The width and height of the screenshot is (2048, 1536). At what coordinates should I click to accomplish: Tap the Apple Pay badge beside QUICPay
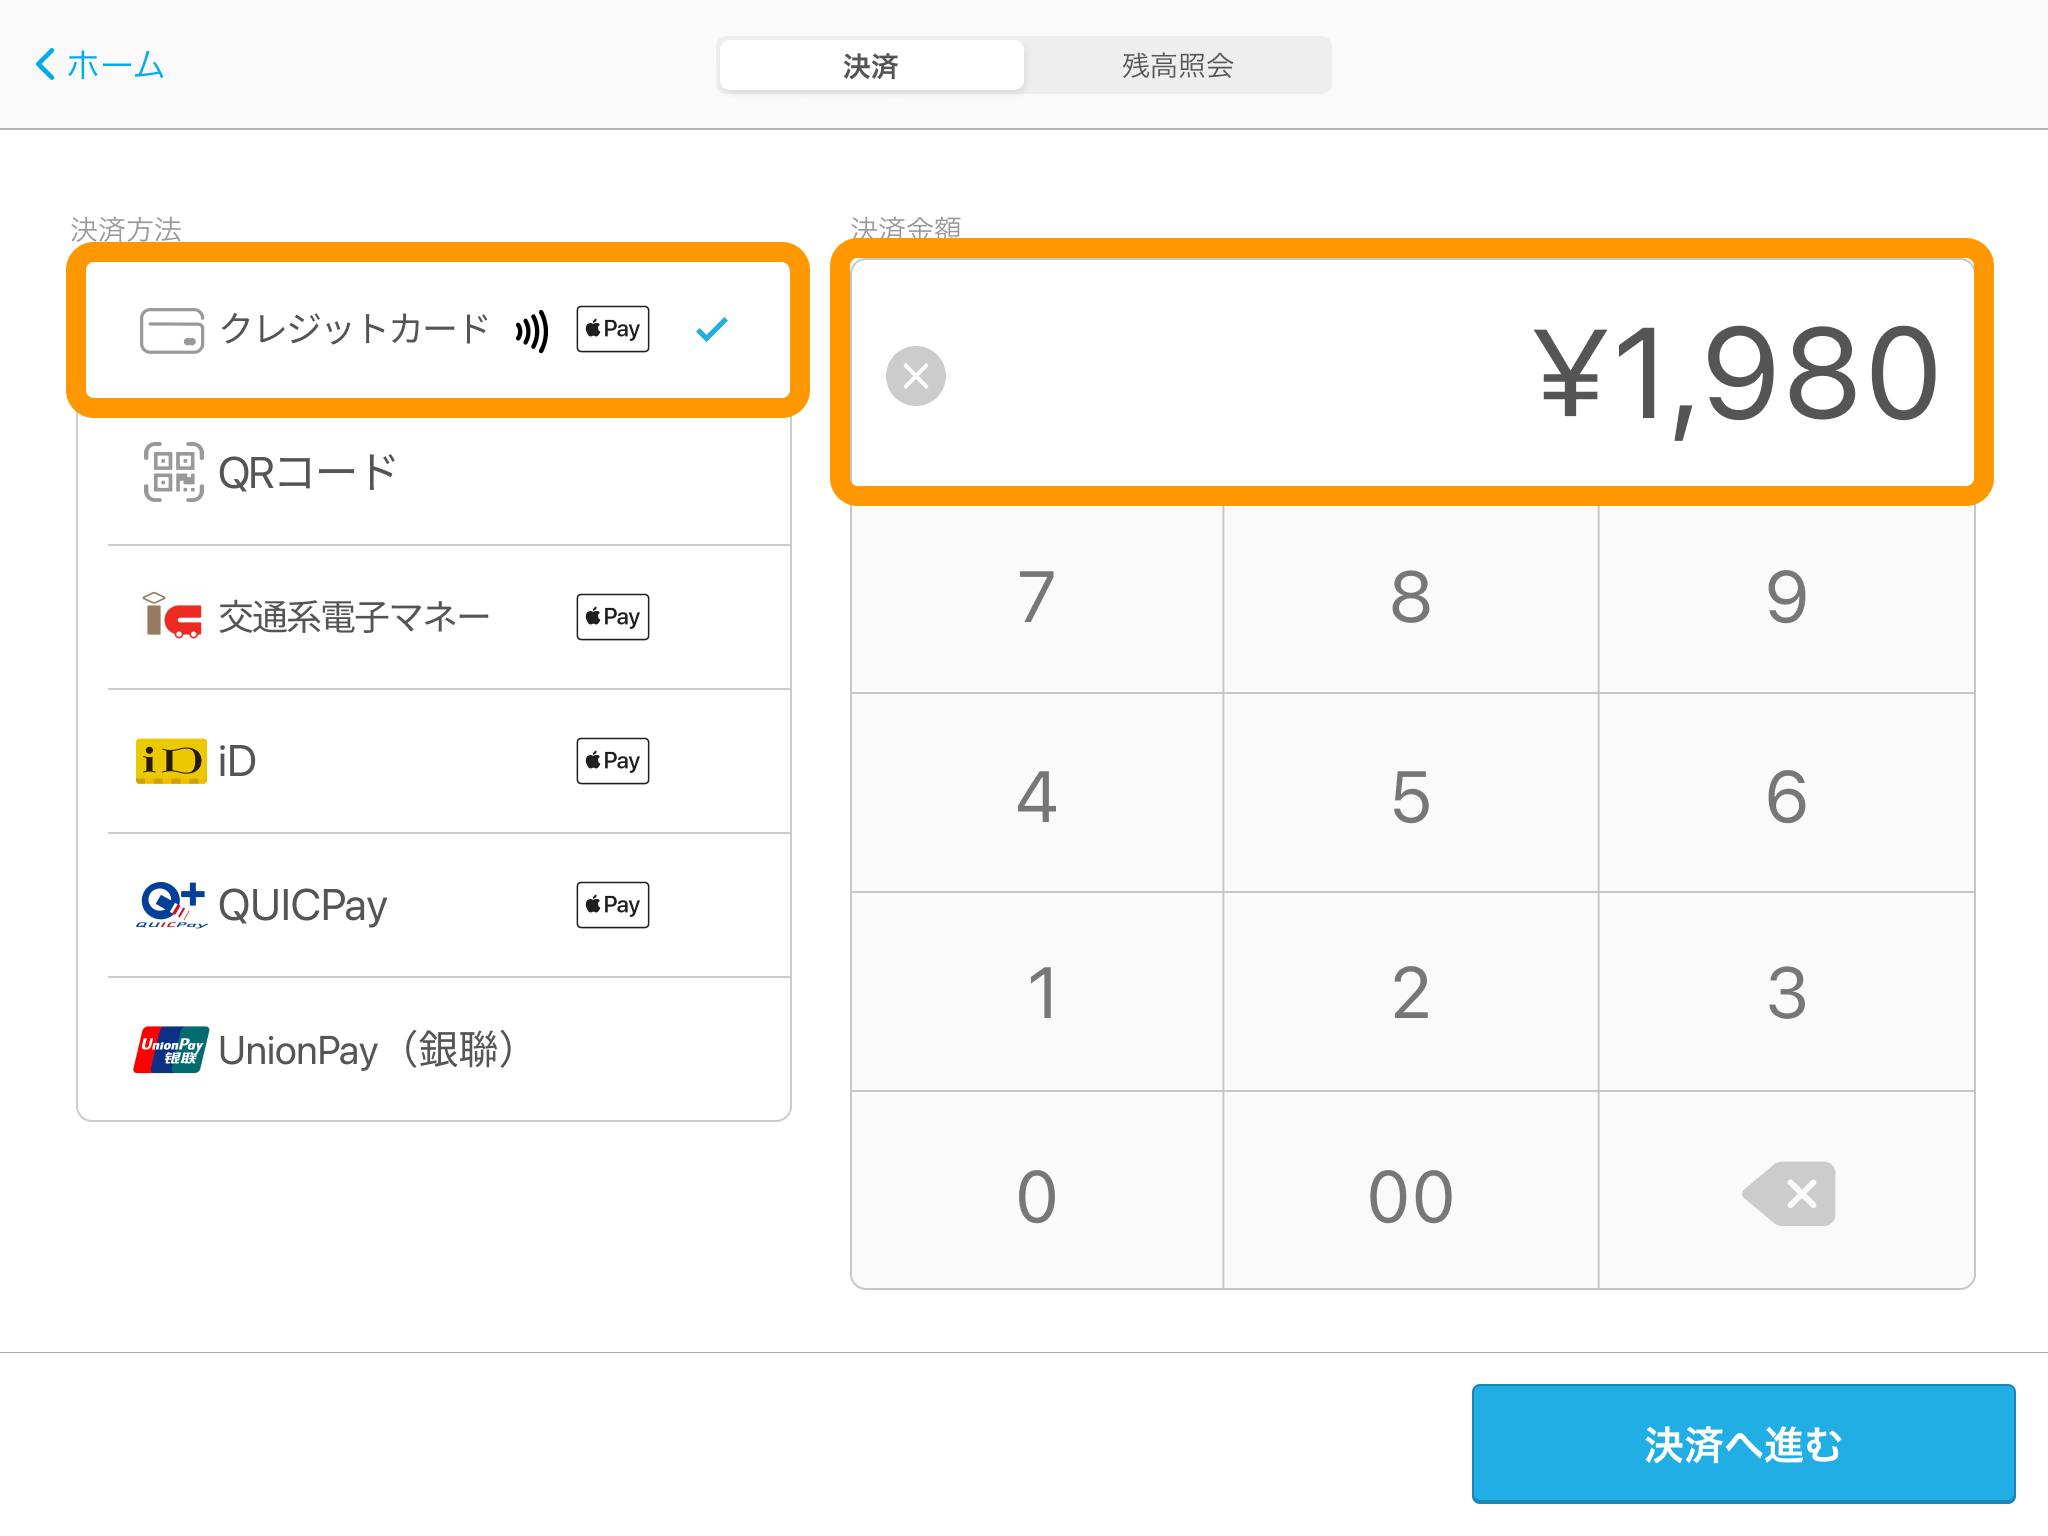click(612, 905)
